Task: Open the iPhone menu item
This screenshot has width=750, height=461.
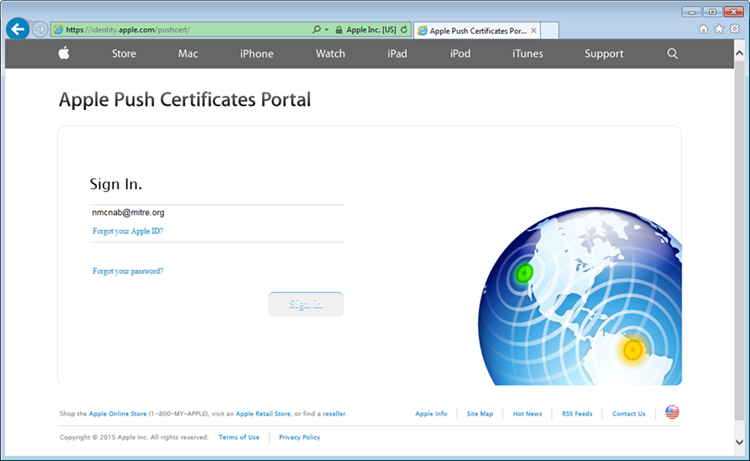Action: click(x=257, y=54)
